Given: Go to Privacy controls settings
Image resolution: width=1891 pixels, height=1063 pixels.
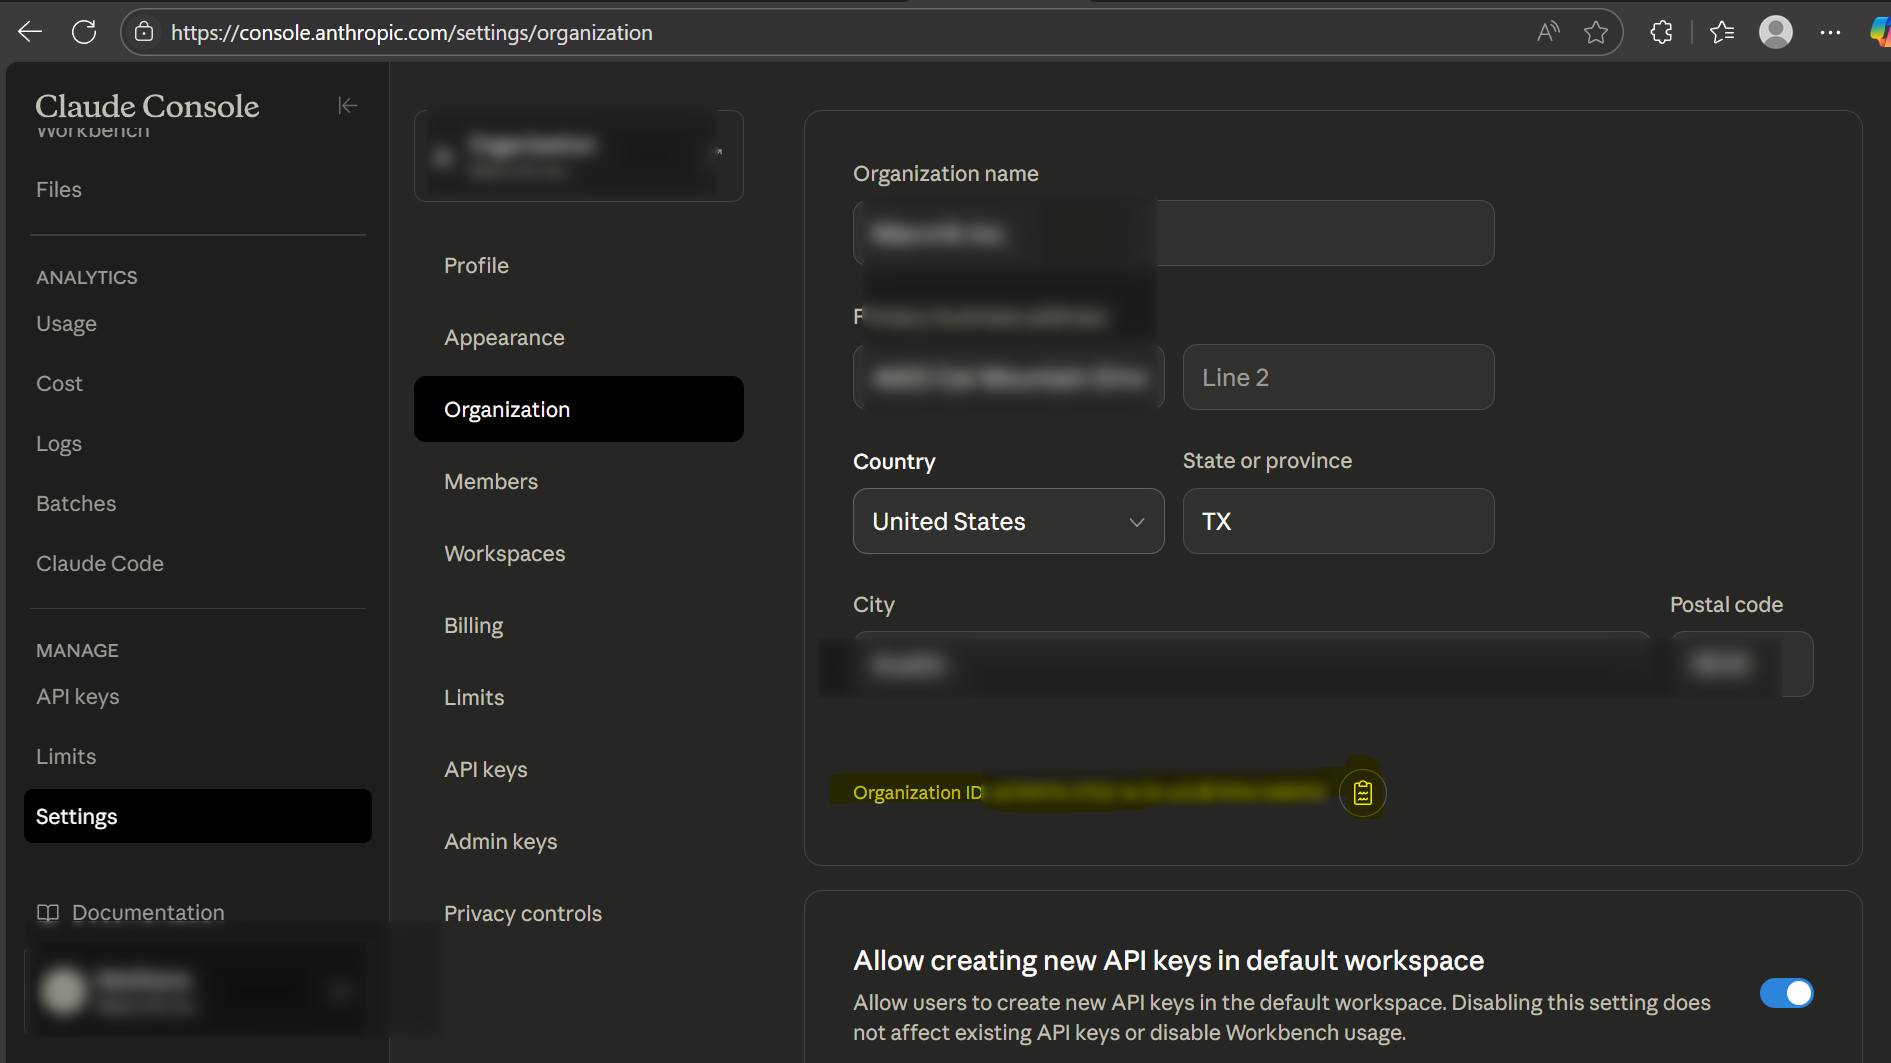Looking at the screenshot, I should click(522, 914).
